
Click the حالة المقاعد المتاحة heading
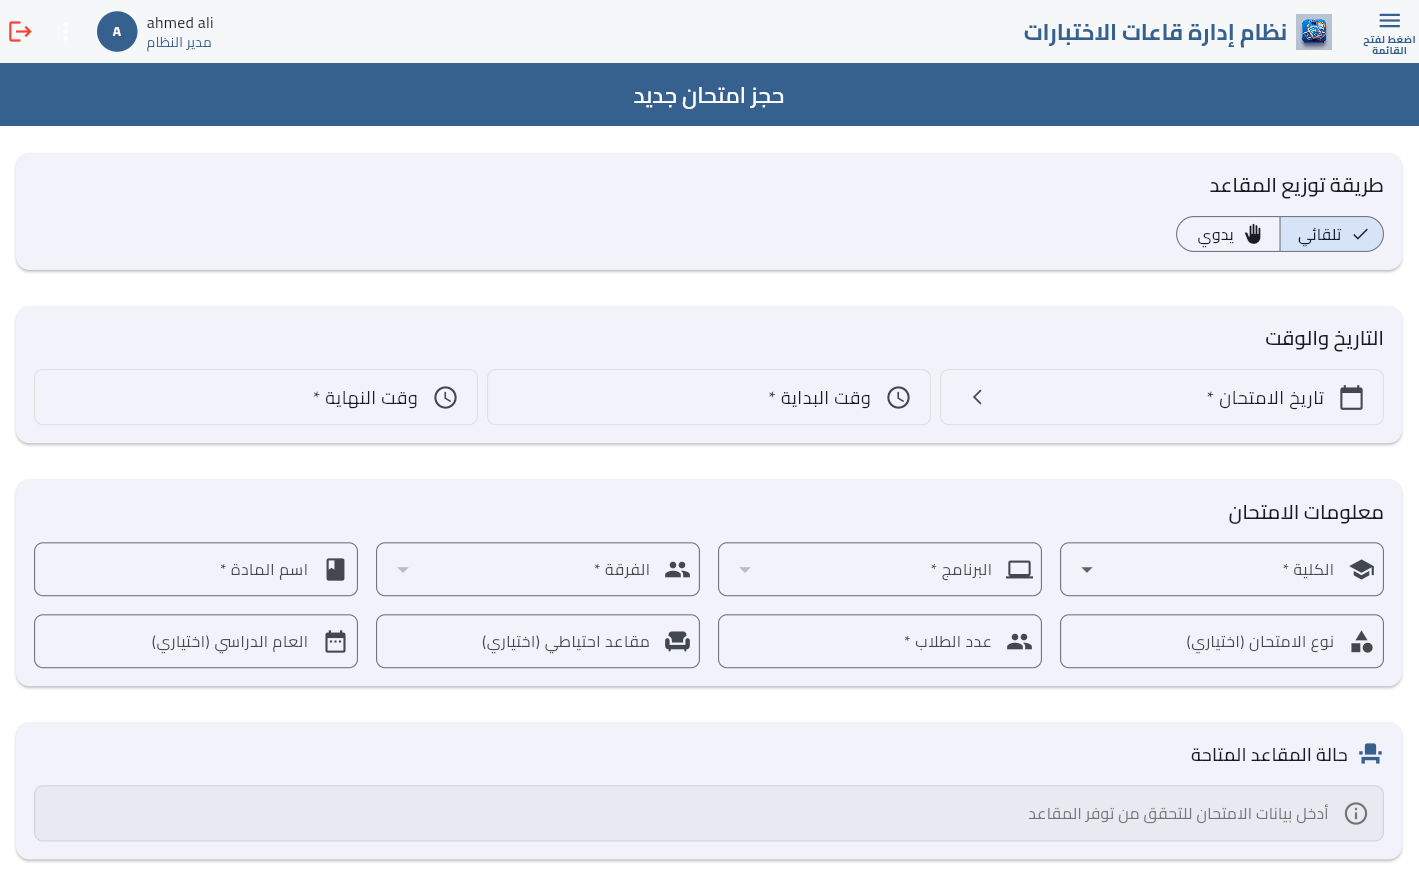point(1269,755)
